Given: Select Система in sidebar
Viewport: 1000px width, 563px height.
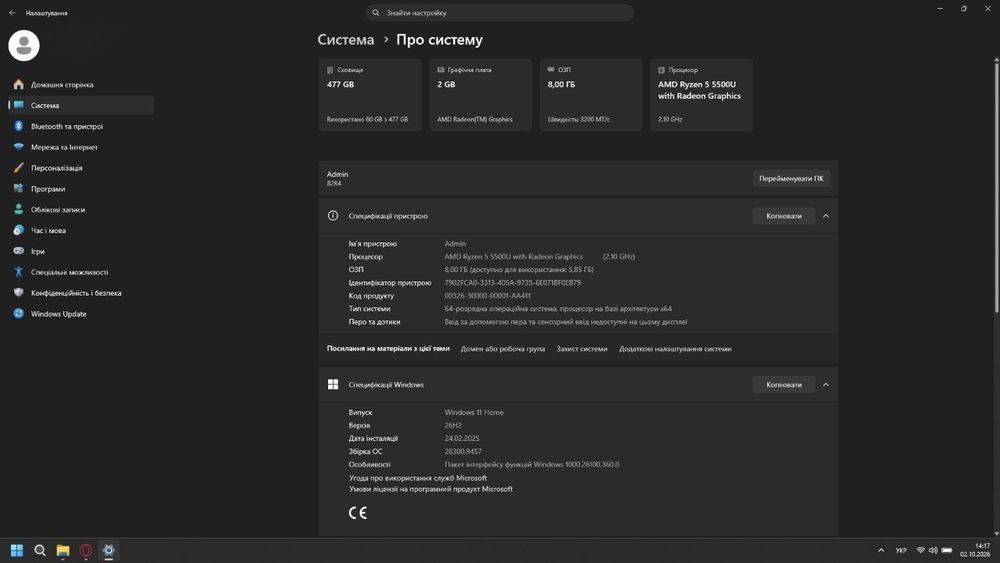Looking at the screenshot, I should click(x=81, y=105).
